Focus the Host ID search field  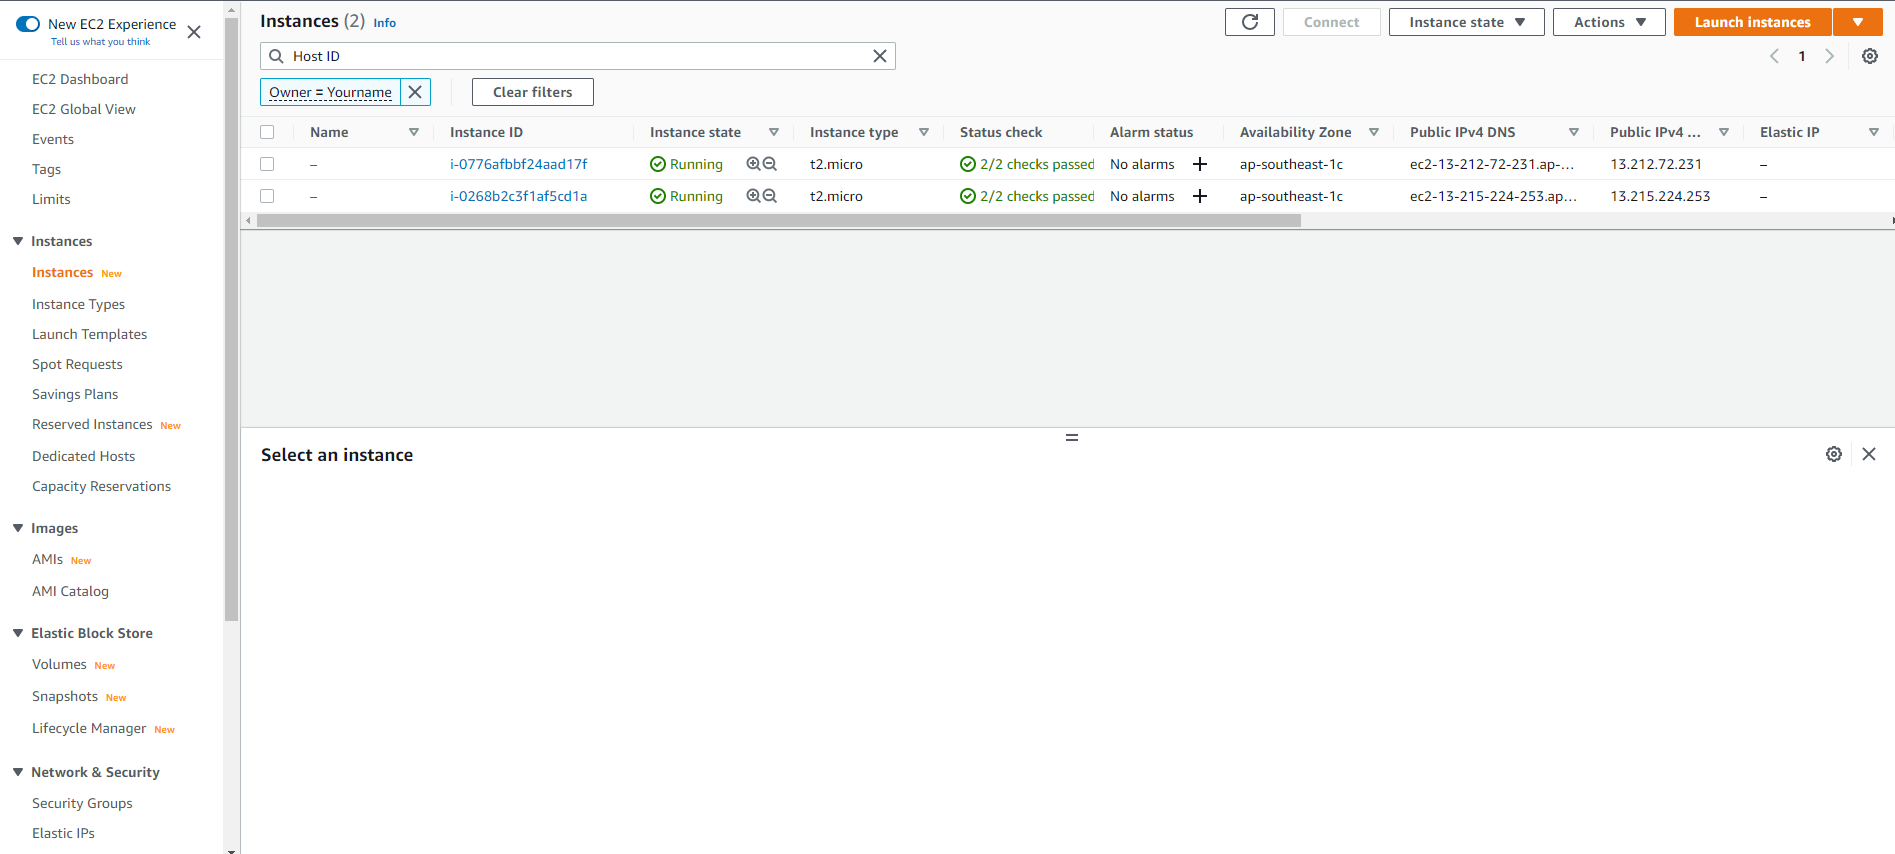(x=578, y=56)
